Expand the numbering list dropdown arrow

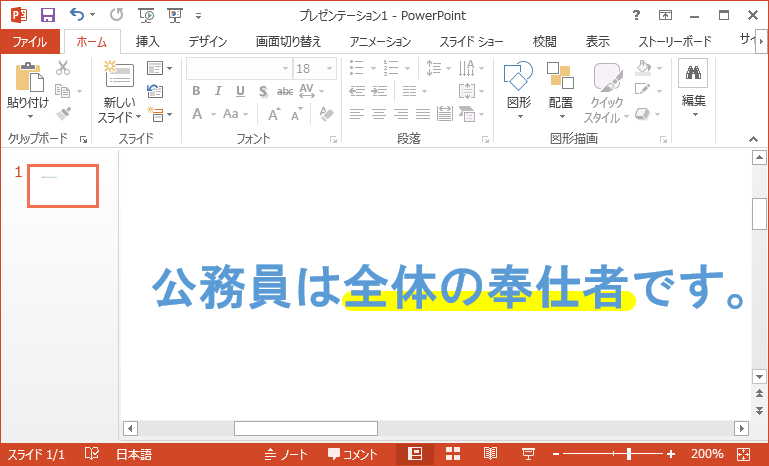click(407, 69)
